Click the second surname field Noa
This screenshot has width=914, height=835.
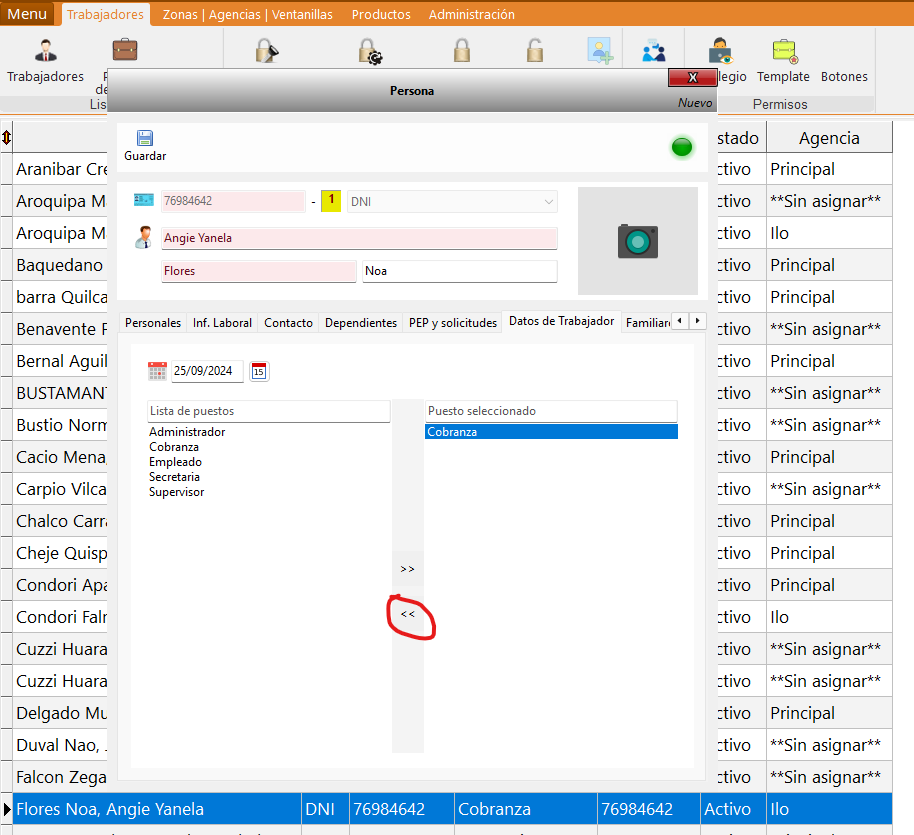(x=459, y=271)
